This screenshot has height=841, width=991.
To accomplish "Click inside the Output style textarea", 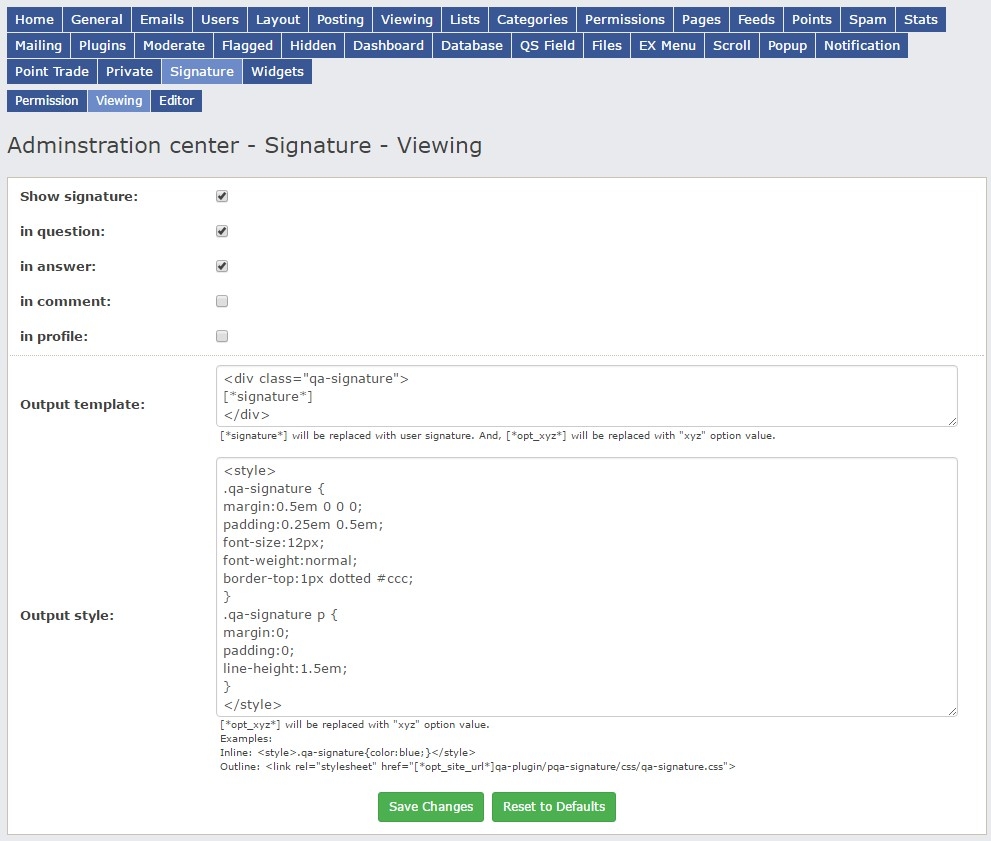I will [586, 586].
